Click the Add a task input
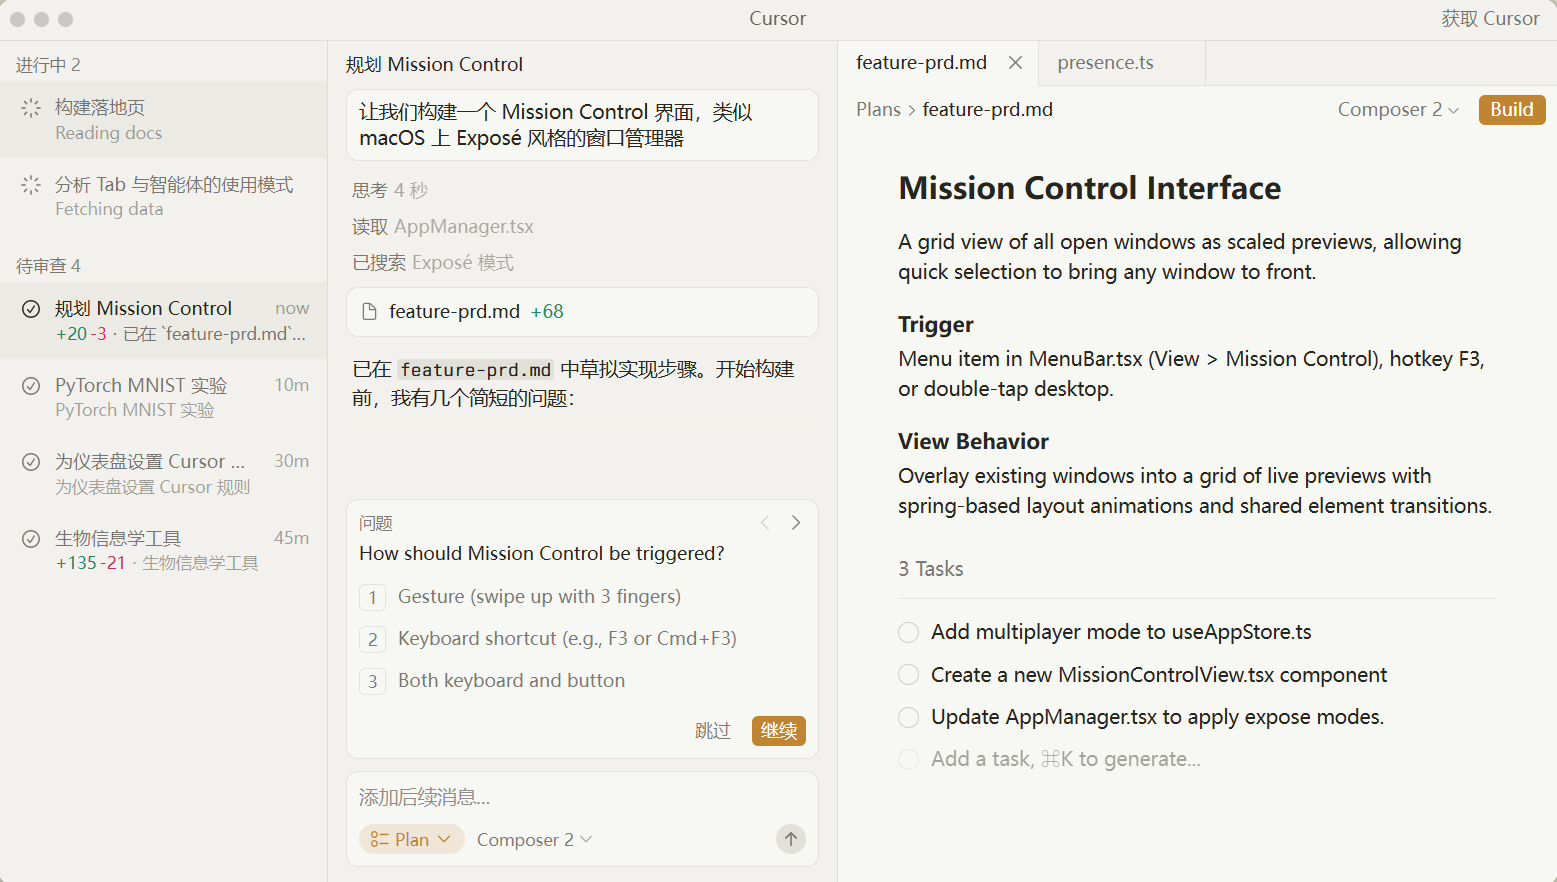The width and height of the screenshot is (1557, 882). tap(1066, 760)
